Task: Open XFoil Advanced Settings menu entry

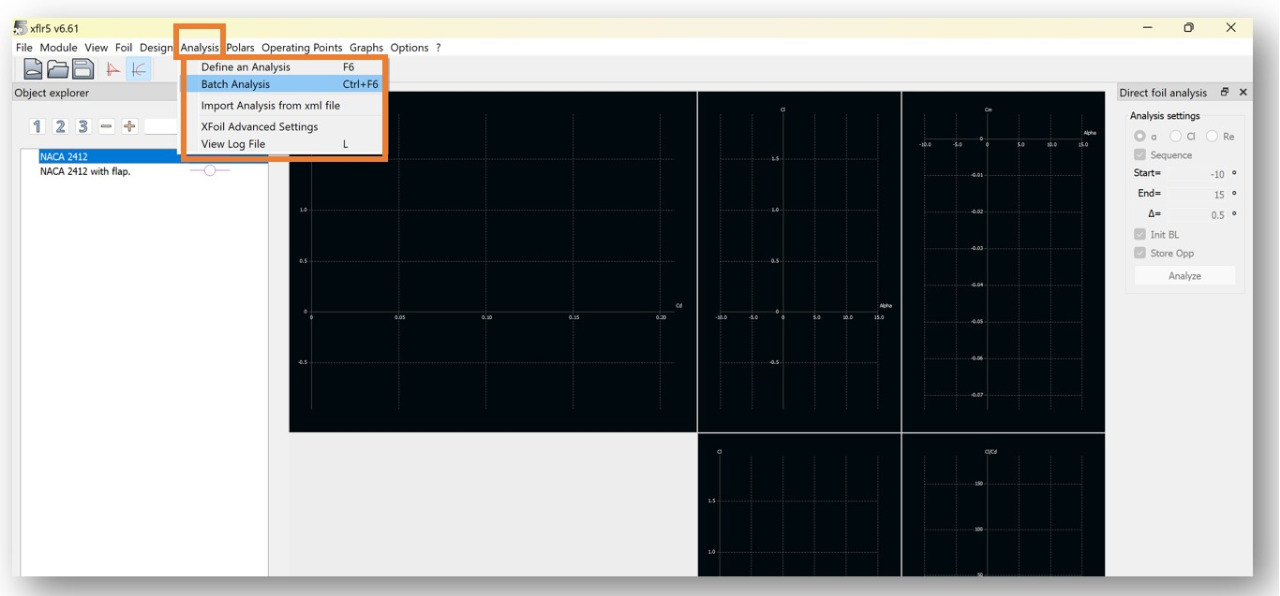Action: (259, 127)
